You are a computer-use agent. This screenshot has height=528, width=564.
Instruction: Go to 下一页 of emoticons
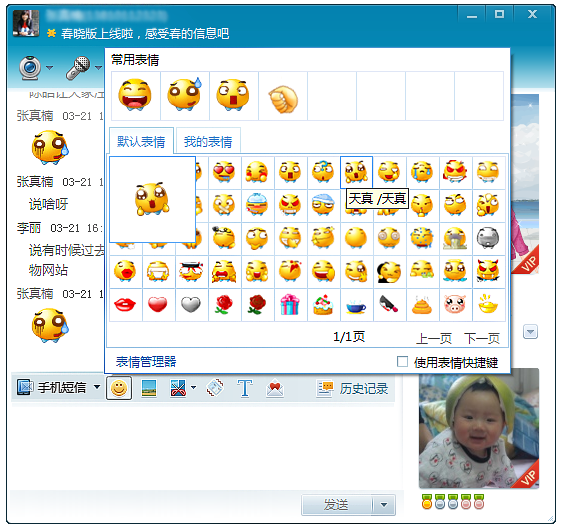click(x=482, y=338)
